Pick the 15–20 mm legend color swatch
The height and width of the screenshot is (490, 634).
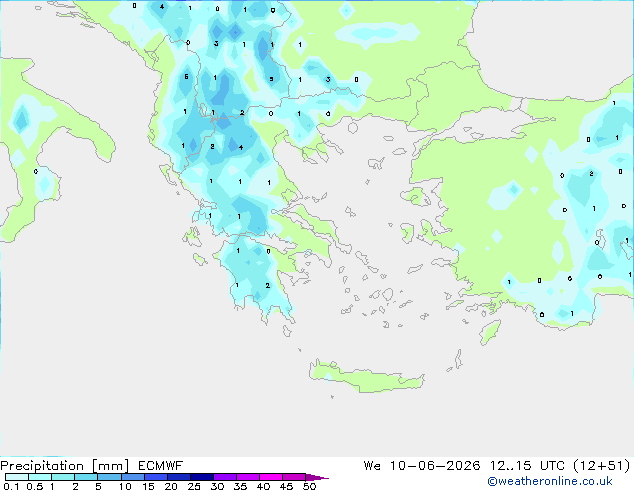point(155,477)
